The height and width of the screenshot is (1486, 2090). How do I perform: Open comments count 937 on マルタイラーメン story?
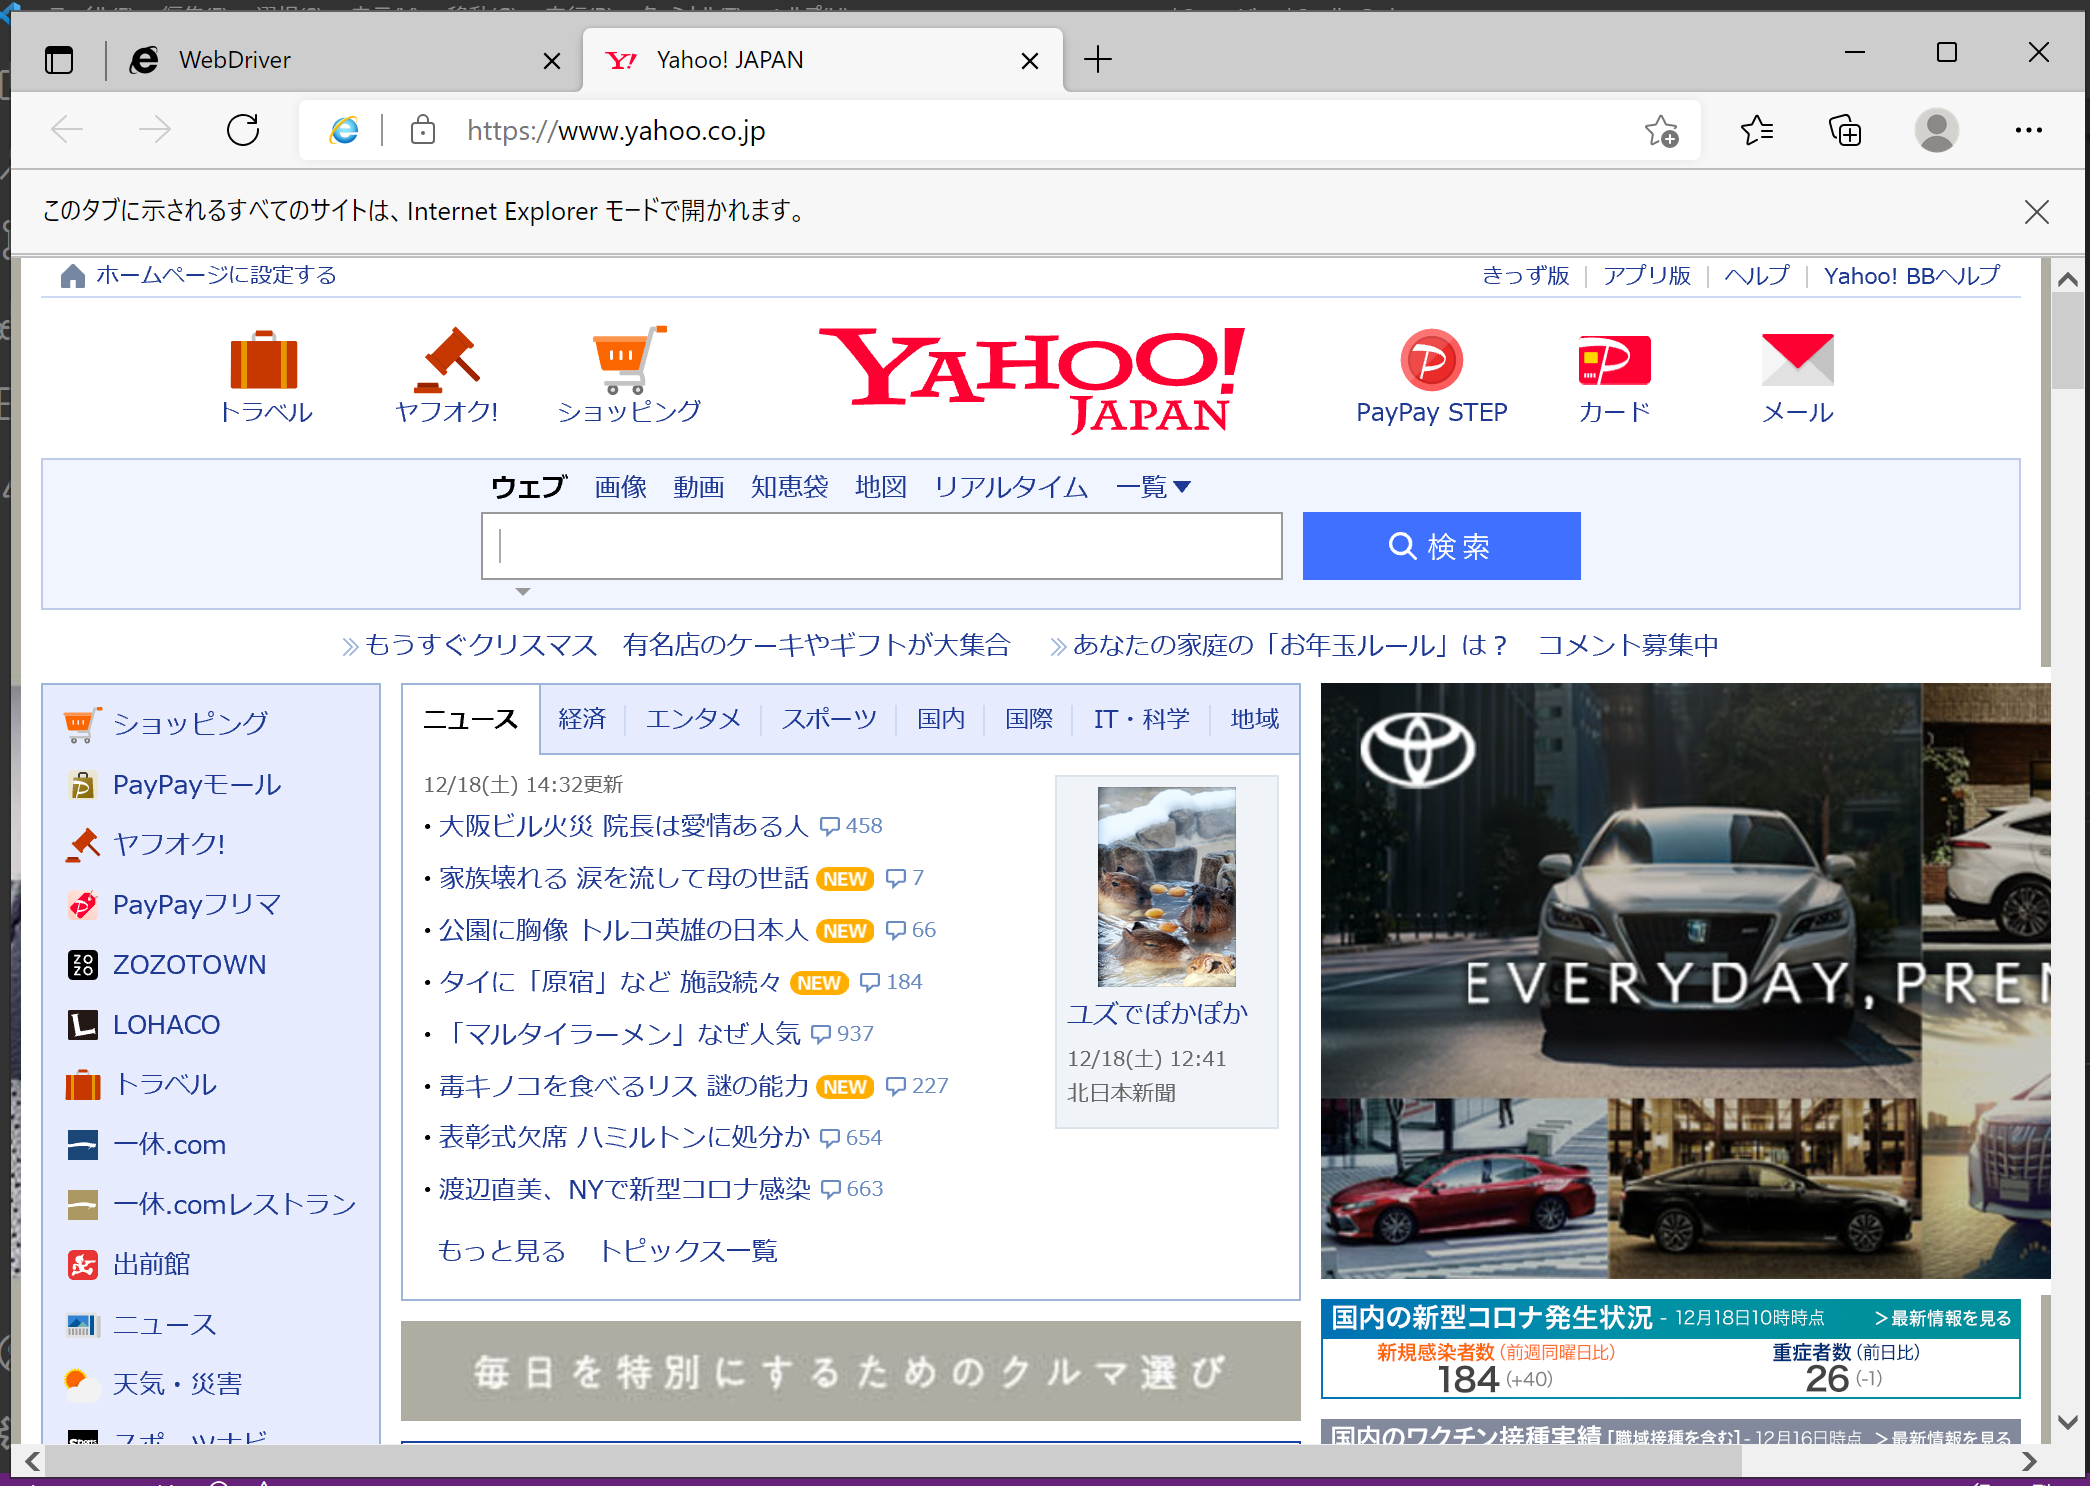843,1034
